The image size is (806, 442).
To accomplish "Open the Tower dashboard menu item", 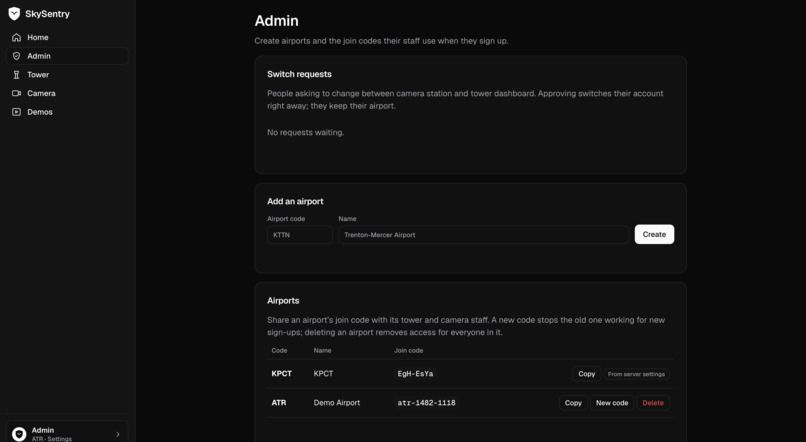I will [67, 75].
